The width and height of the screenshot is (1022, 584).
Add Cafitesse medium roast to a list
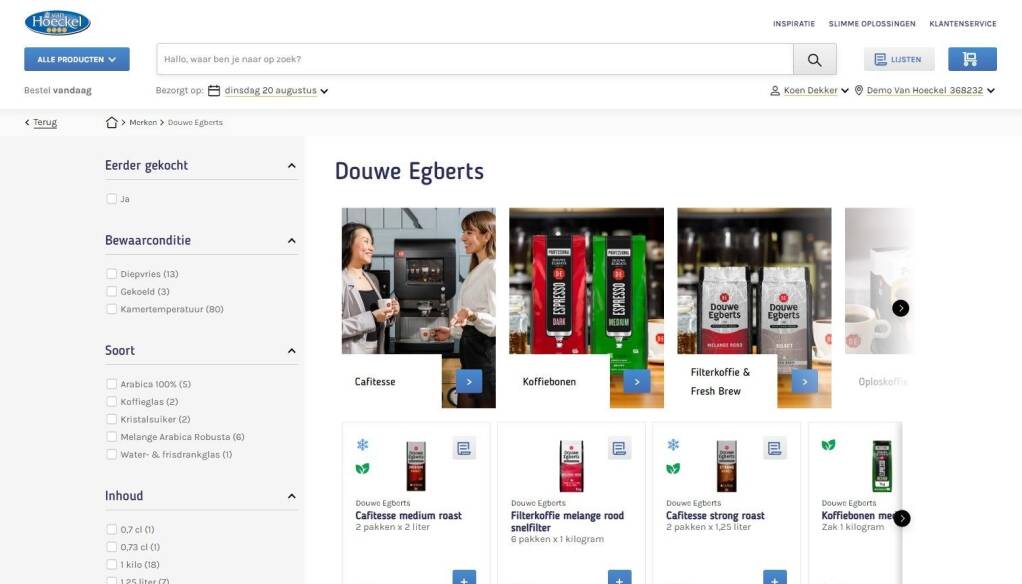(x=464, y=448)
